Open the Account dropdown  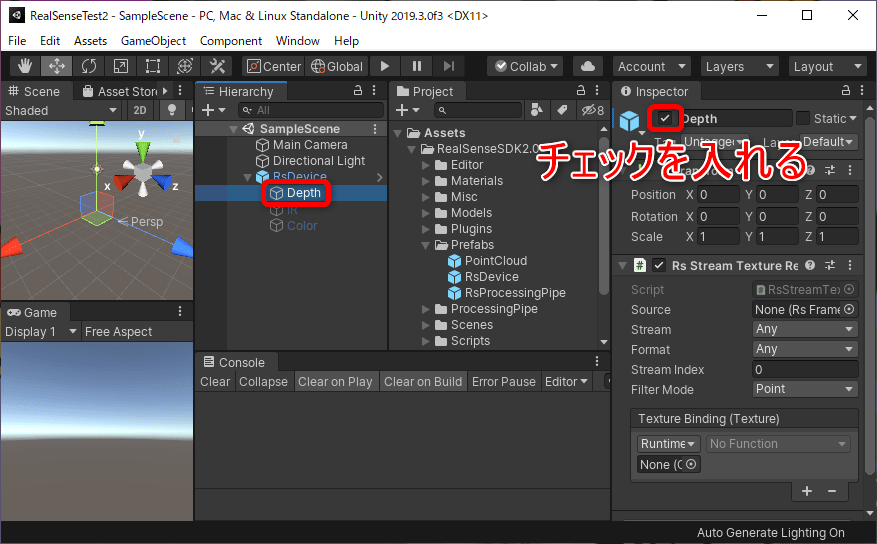[652, 67]
